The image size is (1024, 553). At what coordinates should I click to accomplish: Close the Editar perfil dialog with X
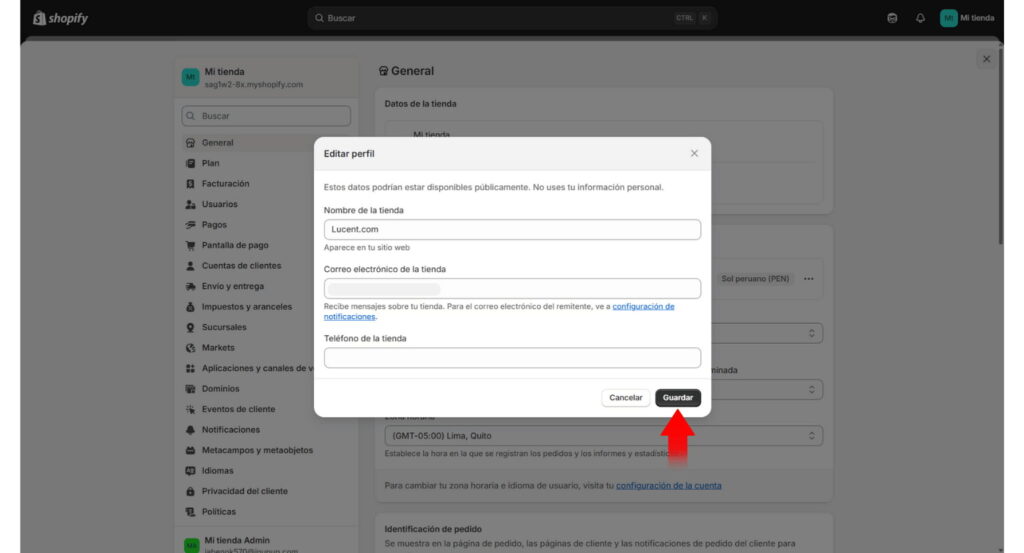pos(694,153)
